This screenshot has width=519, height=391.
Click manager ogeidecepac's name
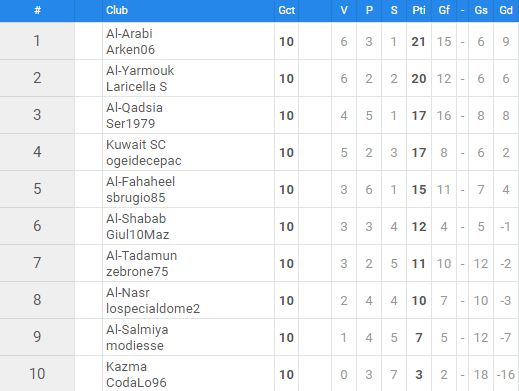(144, 161)
